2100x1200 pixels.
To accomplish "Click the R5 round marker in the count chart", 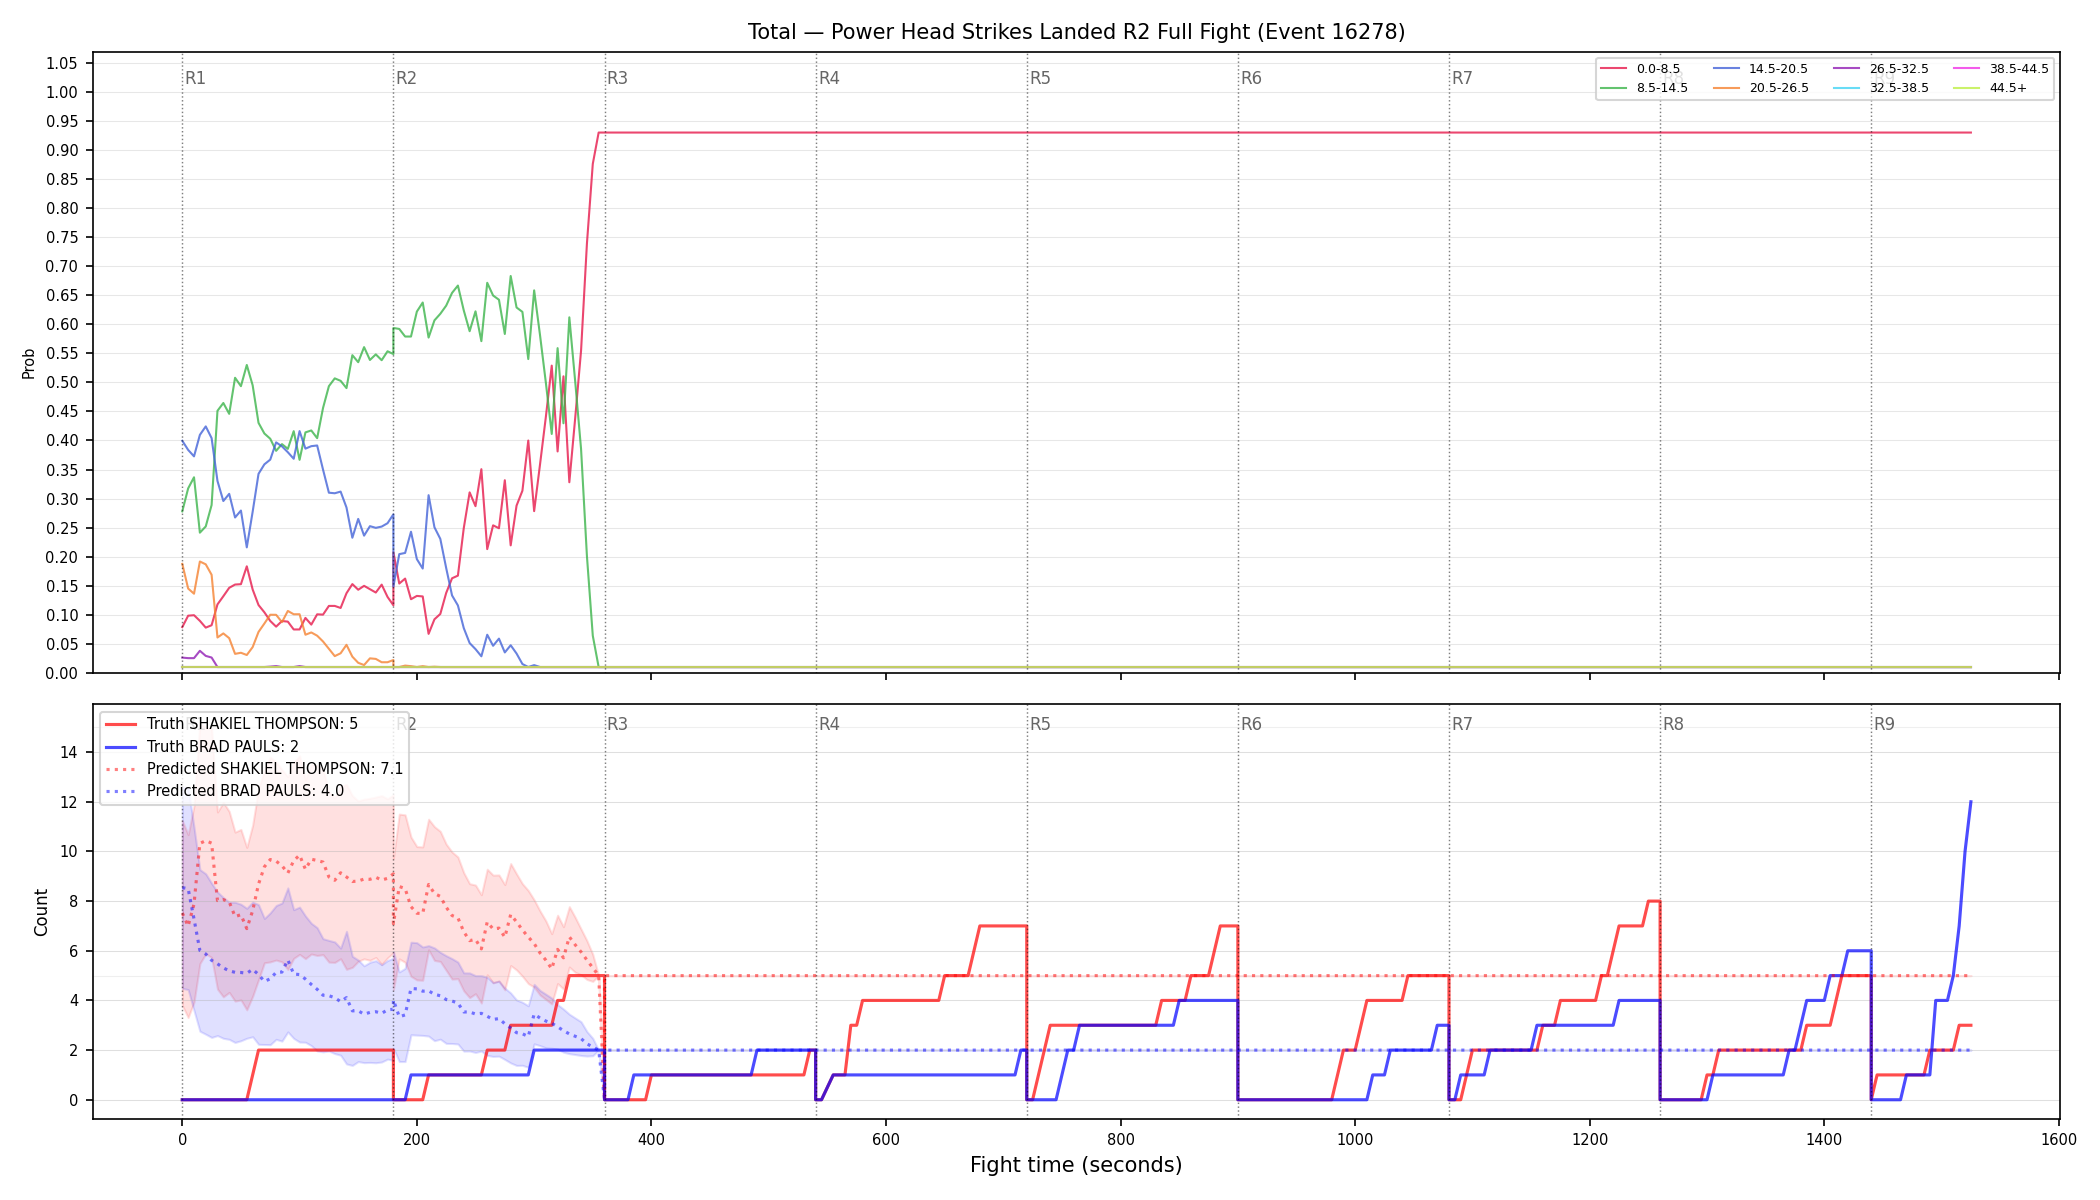I will 1040,724.
